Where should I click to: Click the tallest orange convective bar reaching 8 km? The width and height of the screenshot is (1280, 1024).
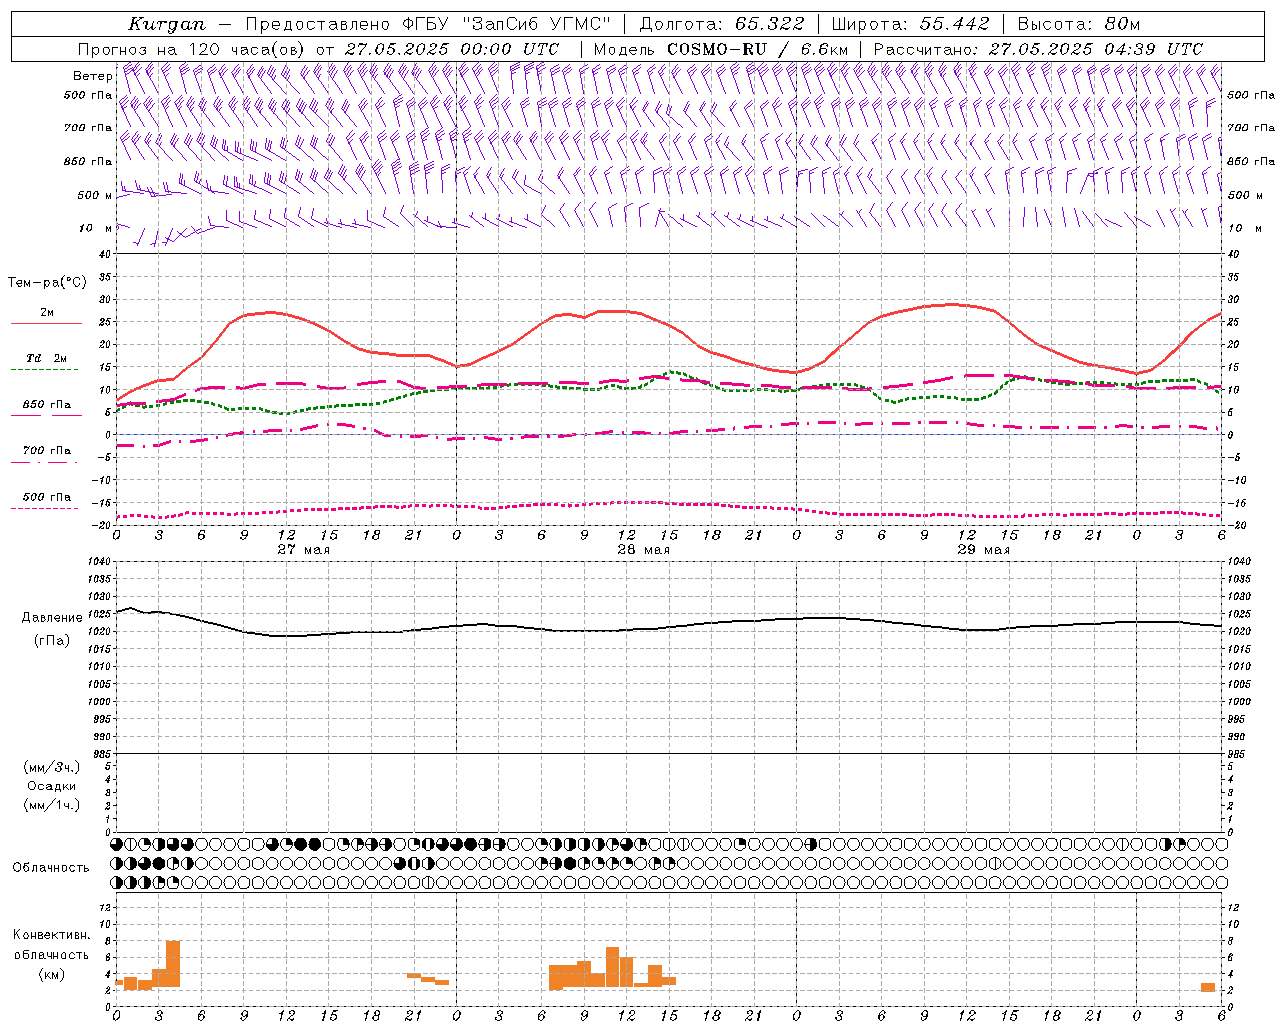point(173,964)
